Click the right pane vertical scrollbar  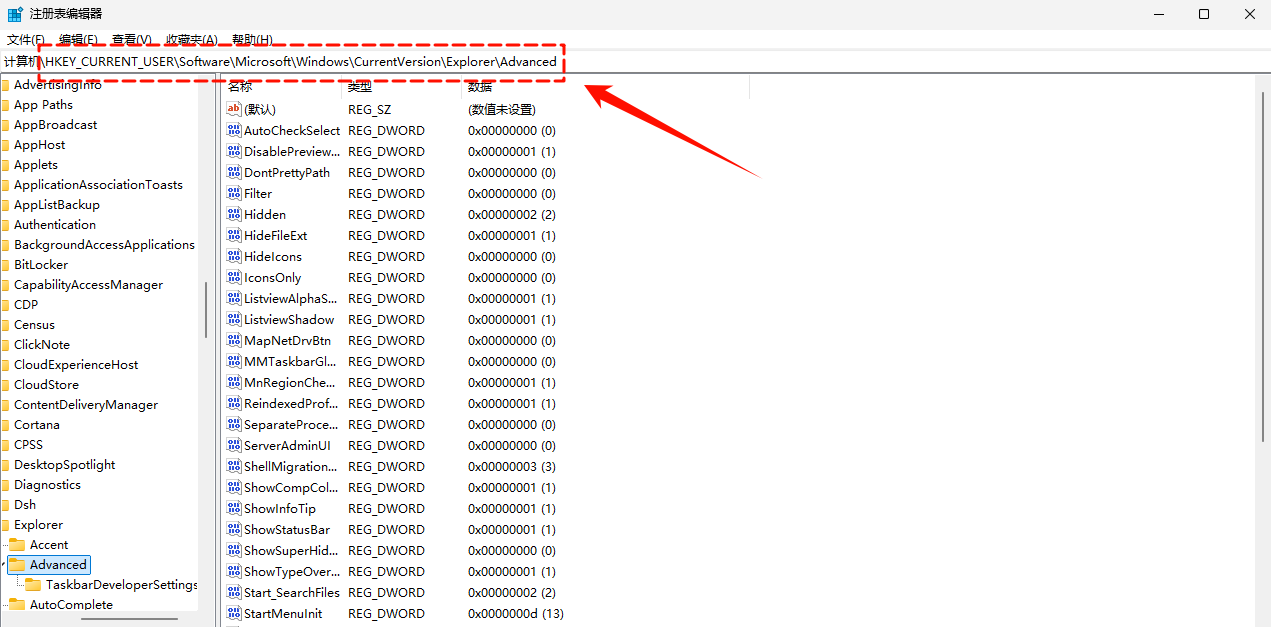coord(1262,300)
